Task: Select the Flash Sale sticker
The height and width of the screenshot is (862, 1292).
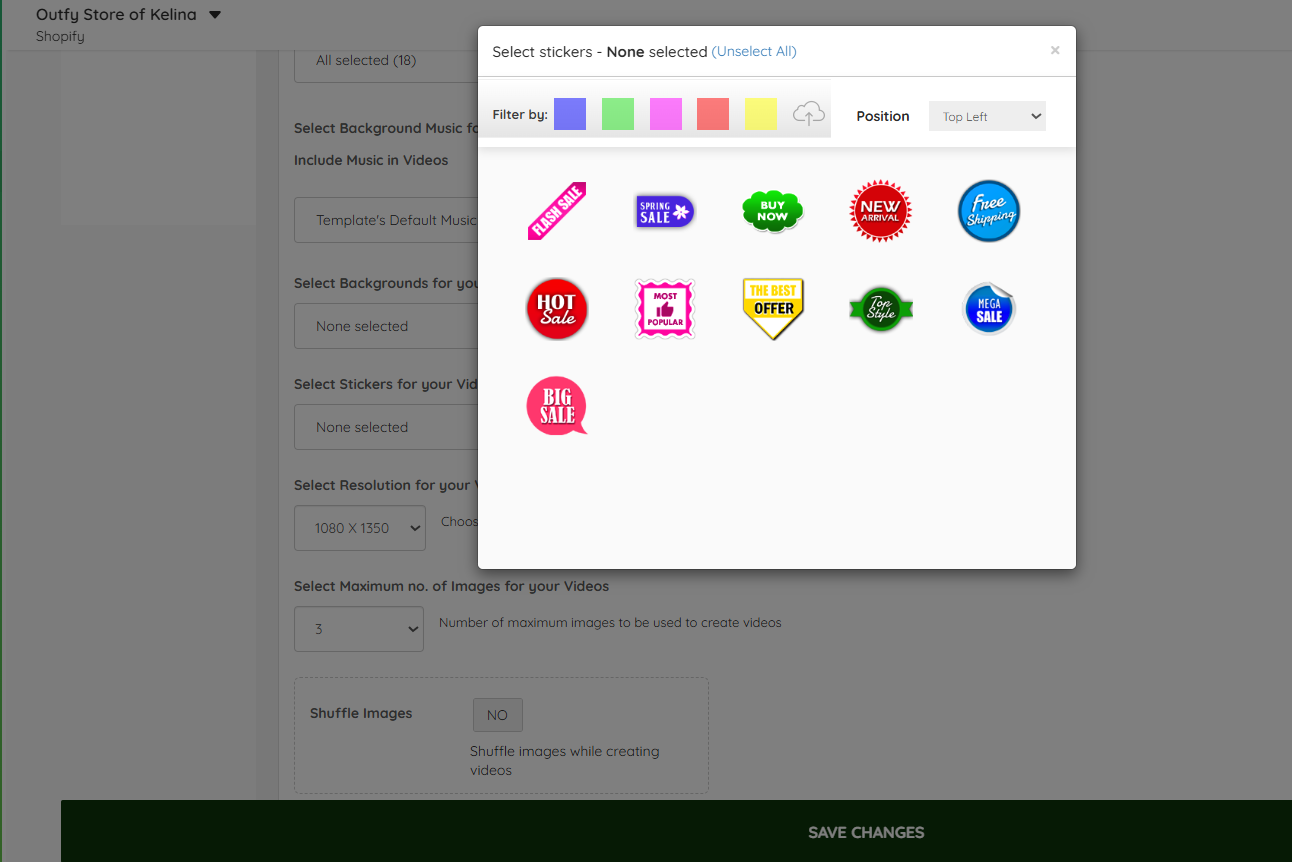Action: 557,211
